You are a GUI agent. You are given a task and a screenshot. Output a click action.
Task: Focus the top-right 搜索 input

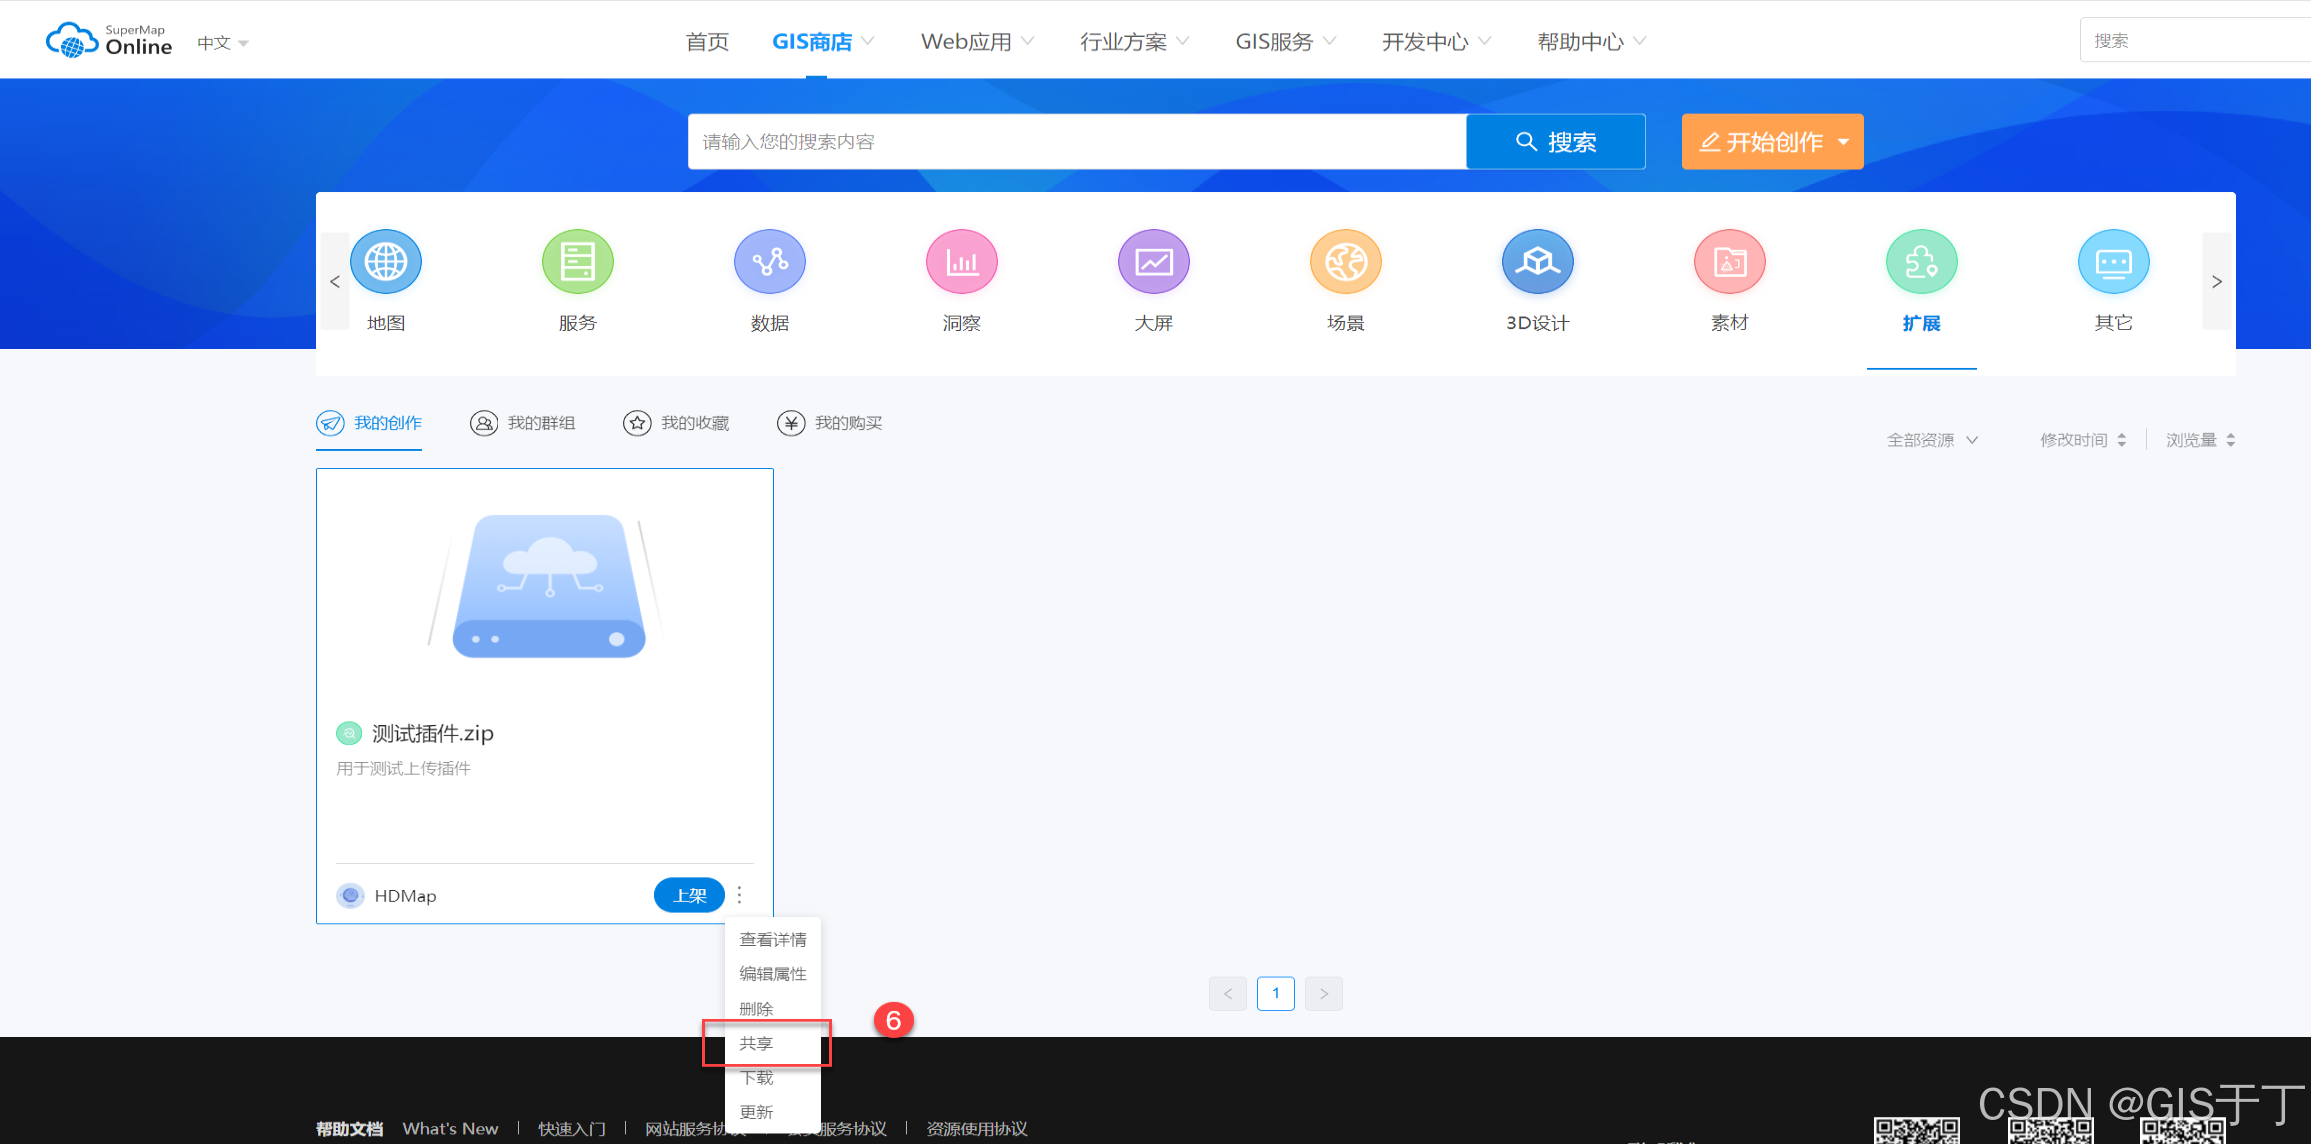pos(2195,40)
